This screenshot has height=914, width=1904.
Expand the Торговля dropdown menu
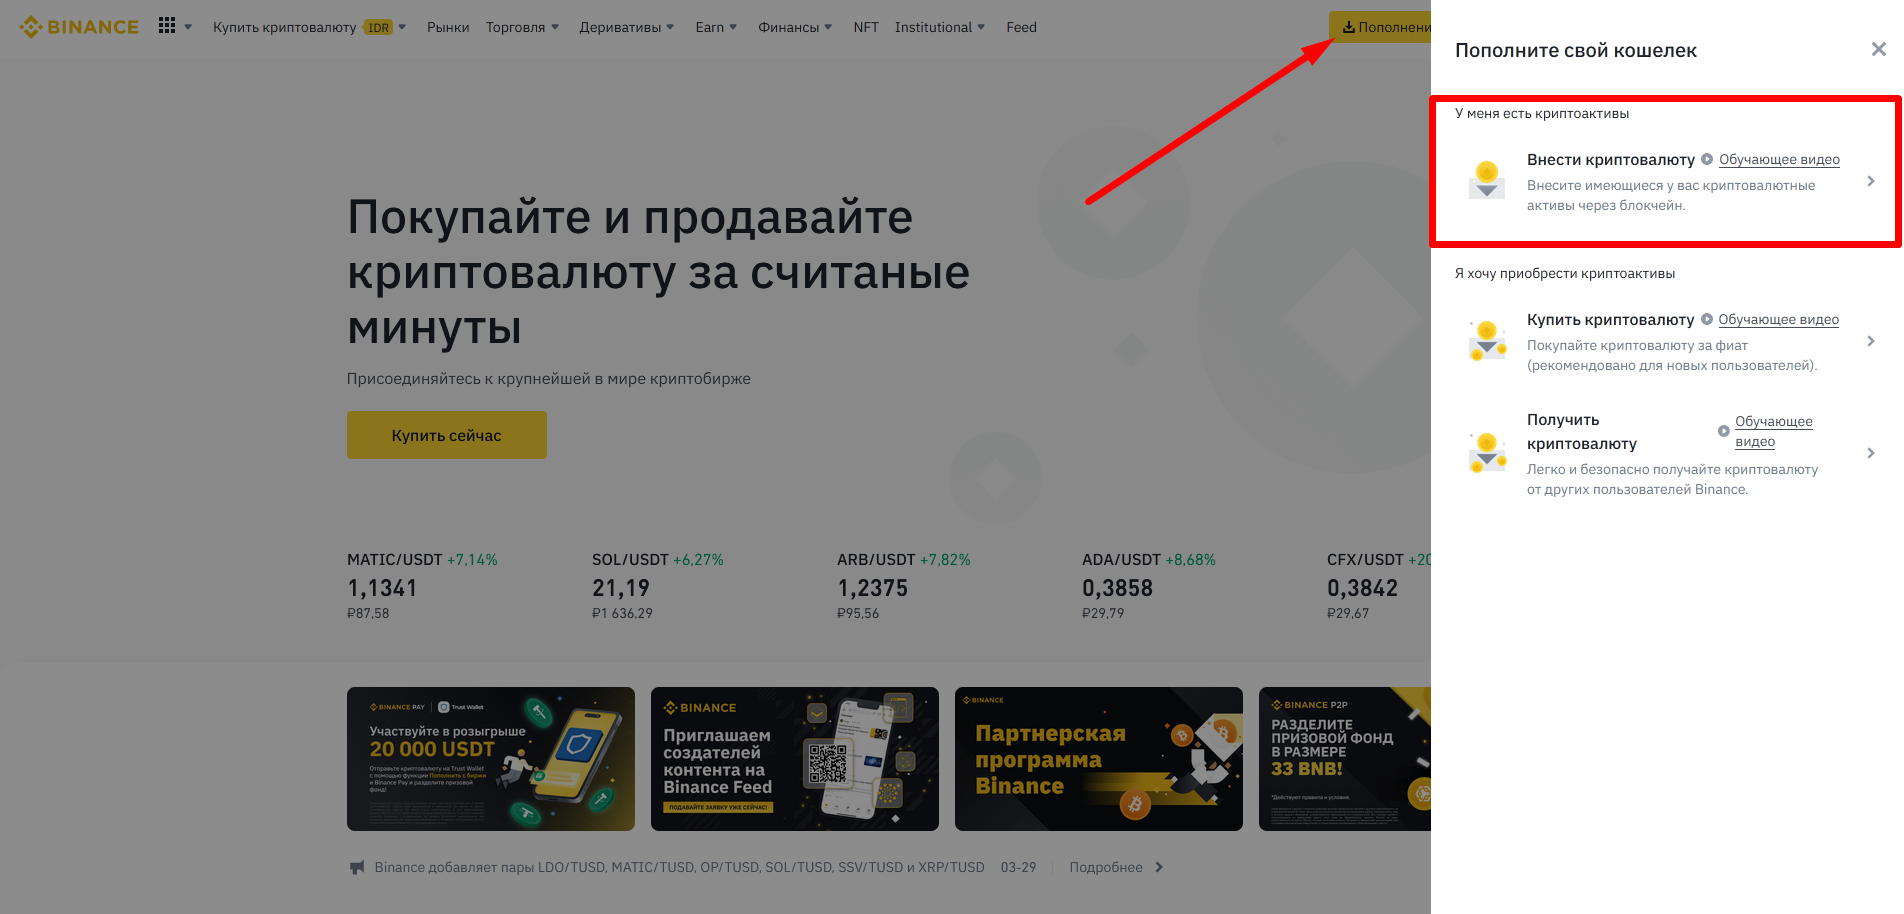coord(522,27)
